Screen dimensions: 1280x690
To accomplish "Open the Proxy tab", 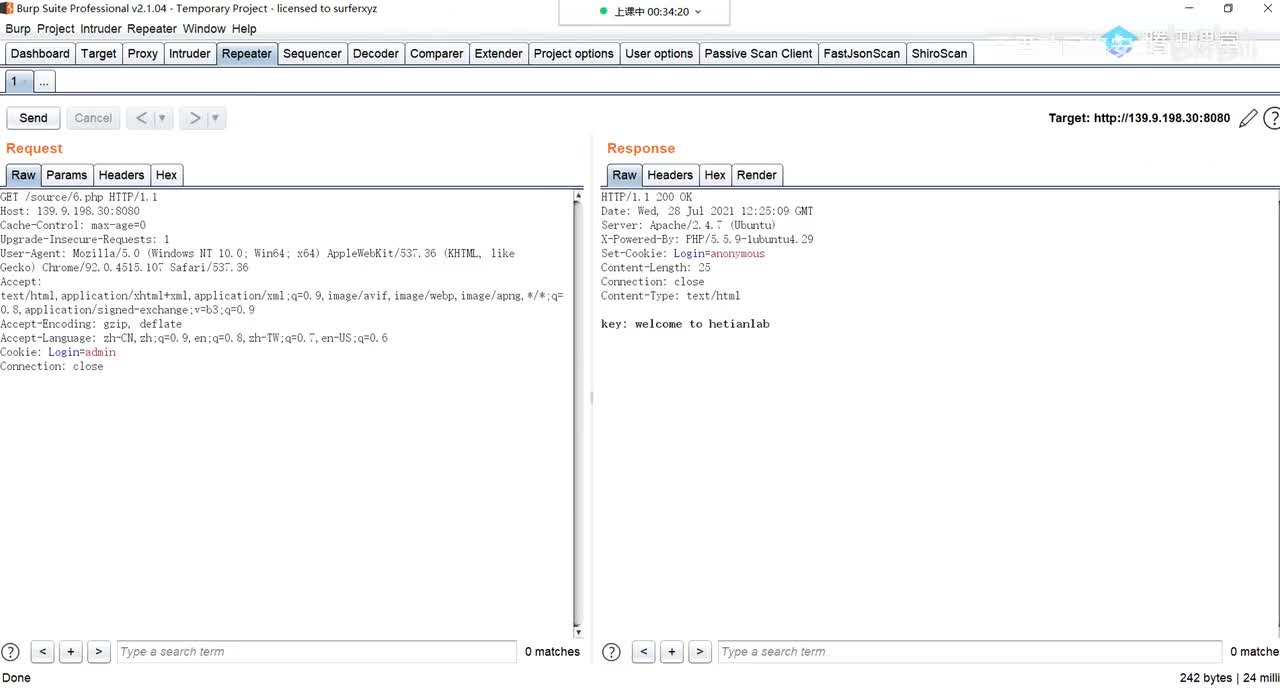I will (x=143, y=54).
